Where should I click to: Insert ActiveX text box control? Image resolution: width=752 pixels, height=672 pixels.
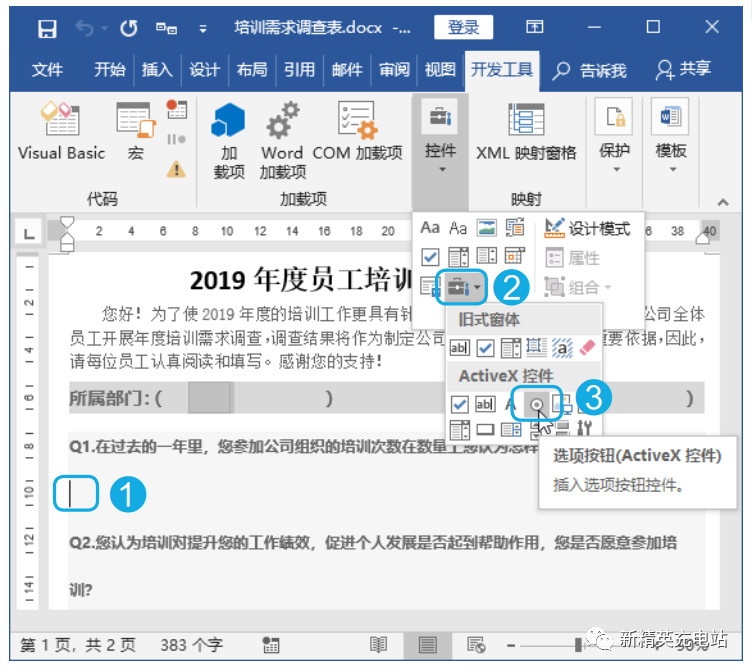(485, 404)
